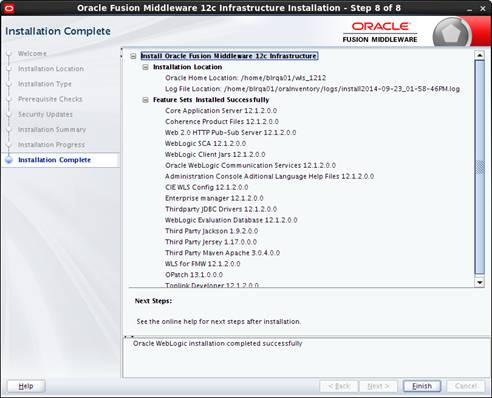Close the installer window
This screenshot has width=492, height=398.
483,9
